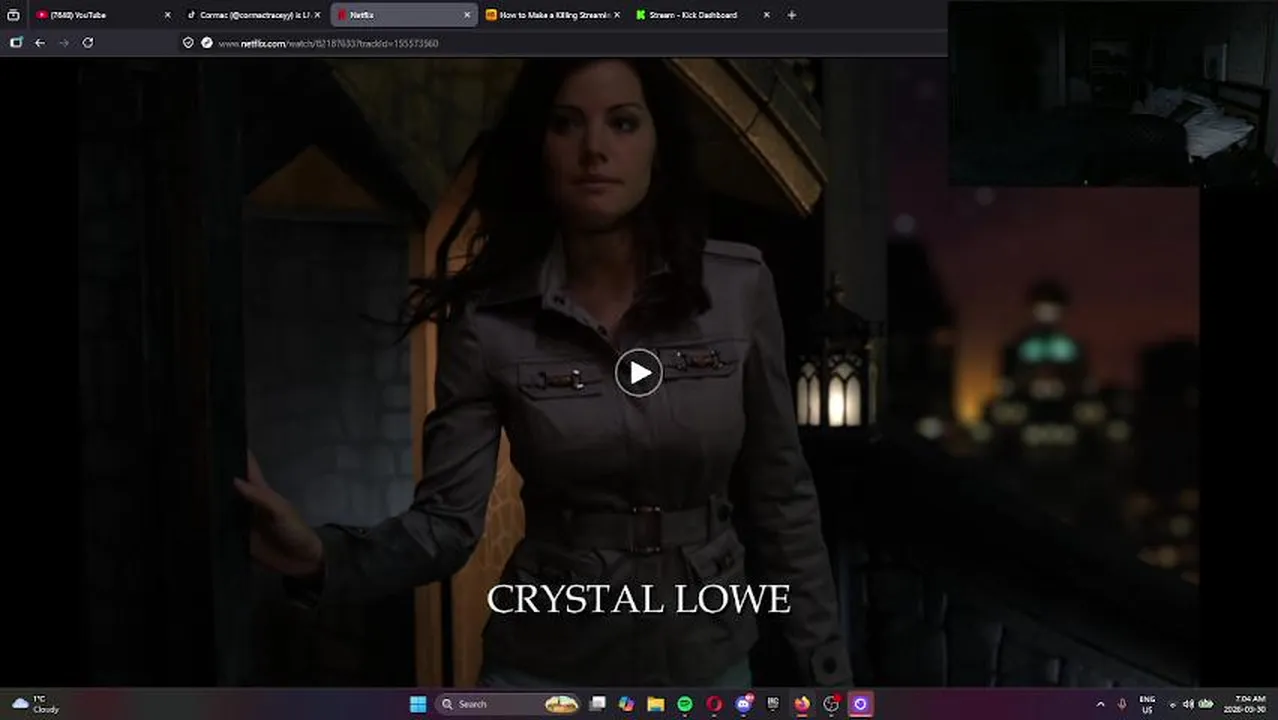Open the tracking protection shield icon

click(188, 43)
